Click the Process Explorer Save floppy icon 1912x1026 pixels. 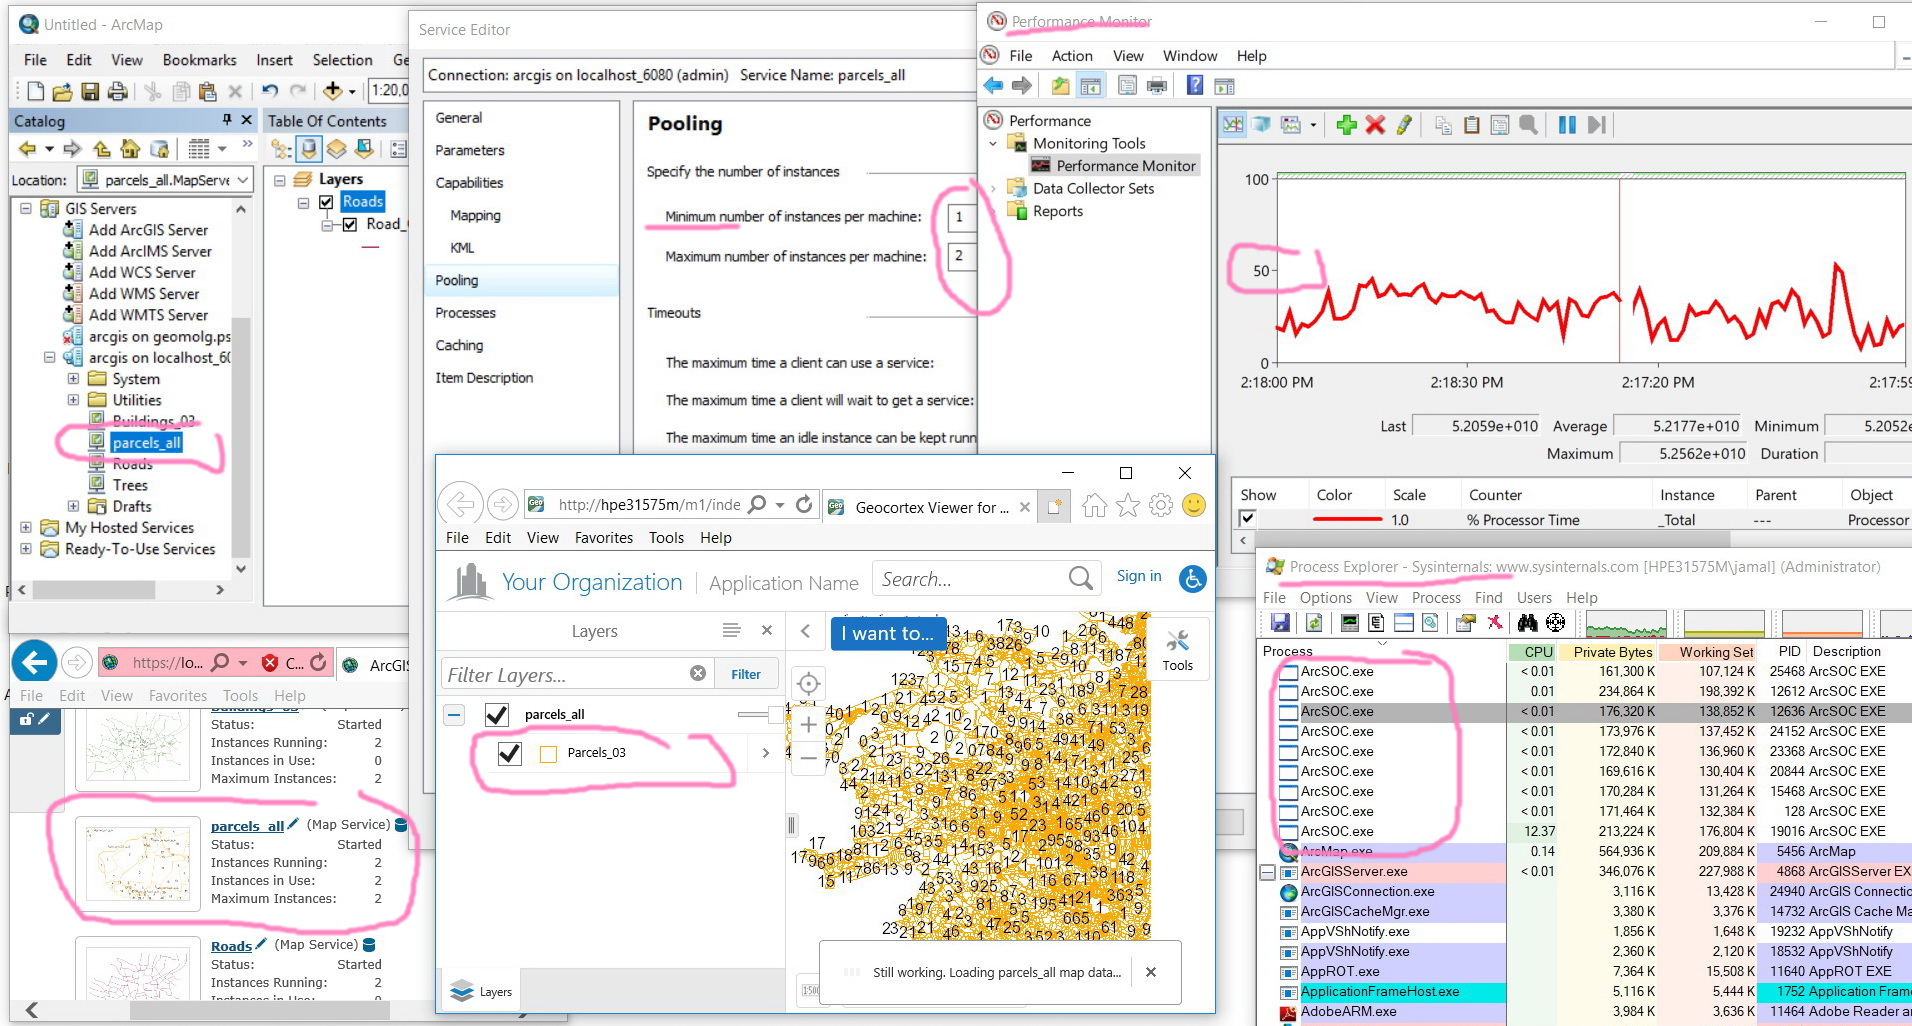(x=1279, y=623)
